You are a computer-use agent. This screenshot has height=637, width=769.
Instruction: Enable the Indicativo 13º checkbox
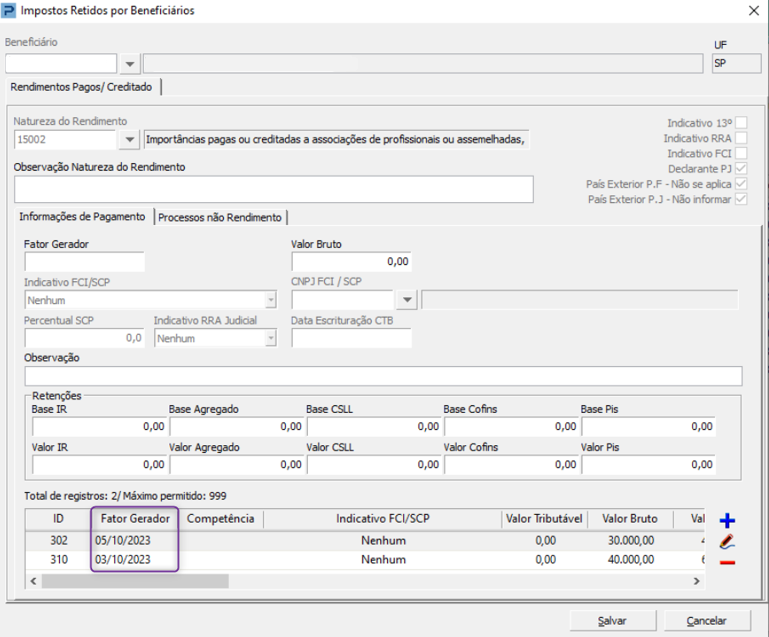[x=741, y=123]
